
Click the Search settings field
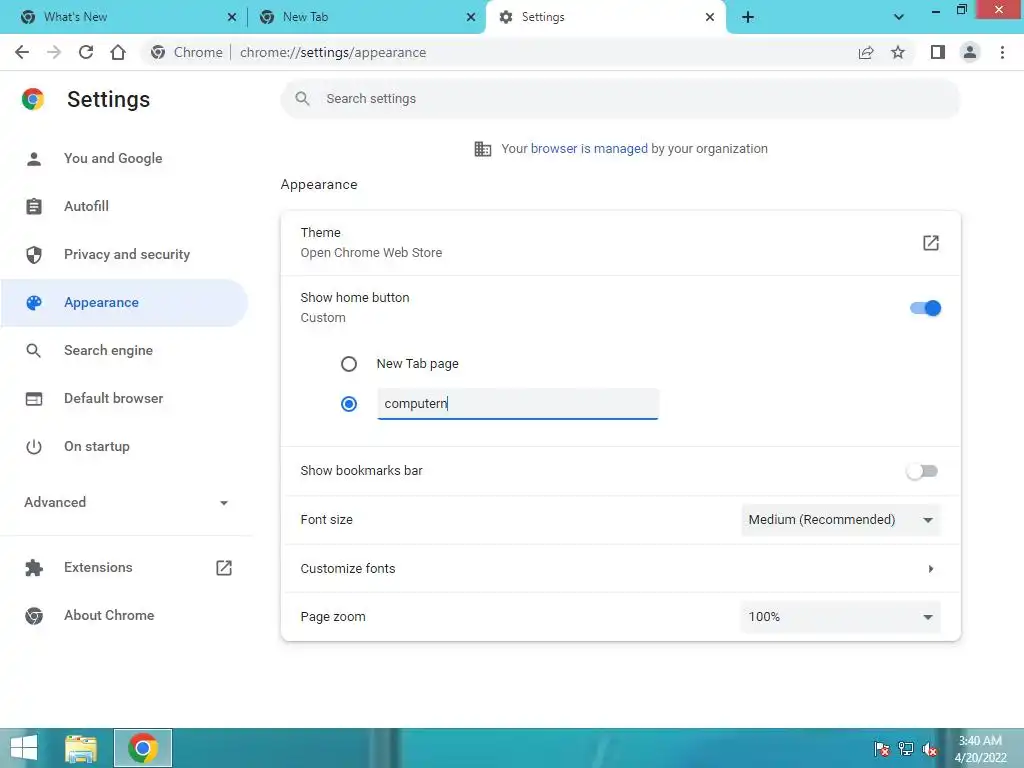(620, 99)
